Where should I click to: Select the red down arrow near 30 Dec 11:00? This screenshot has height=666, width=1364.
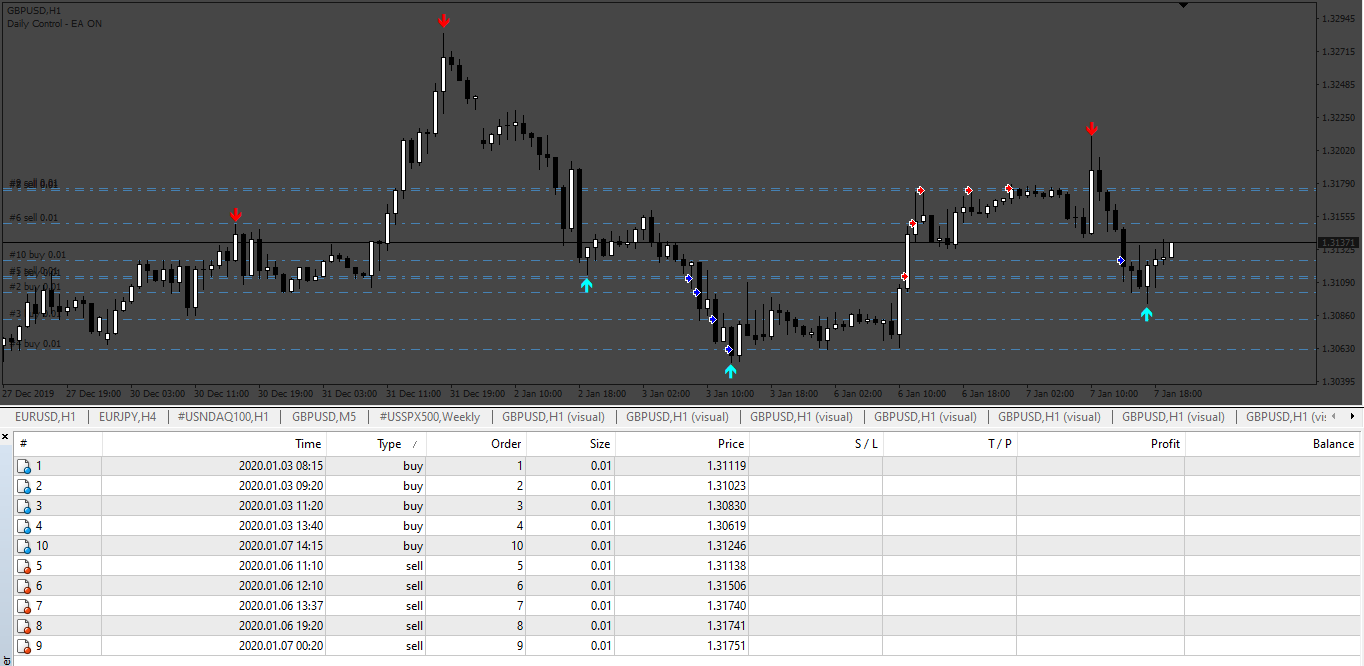(x=235, y=215)
